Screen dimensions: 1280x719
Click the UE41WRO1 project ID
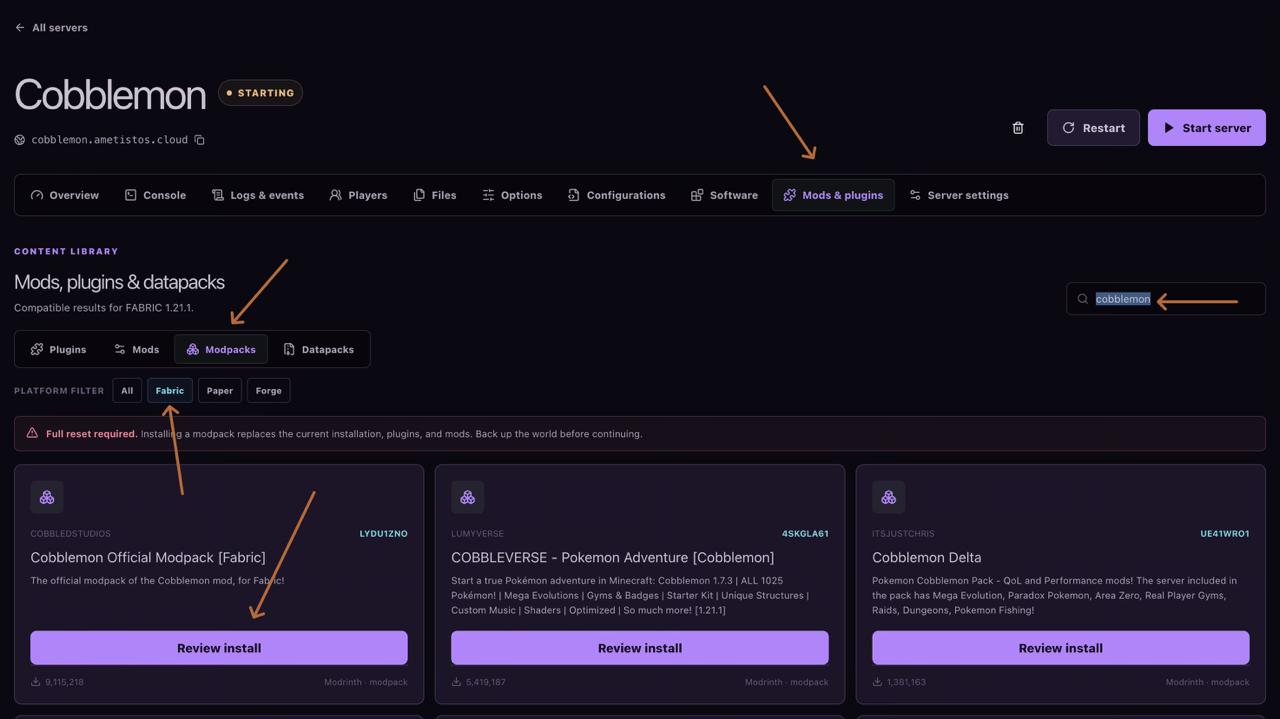[x=1225, y=534]
